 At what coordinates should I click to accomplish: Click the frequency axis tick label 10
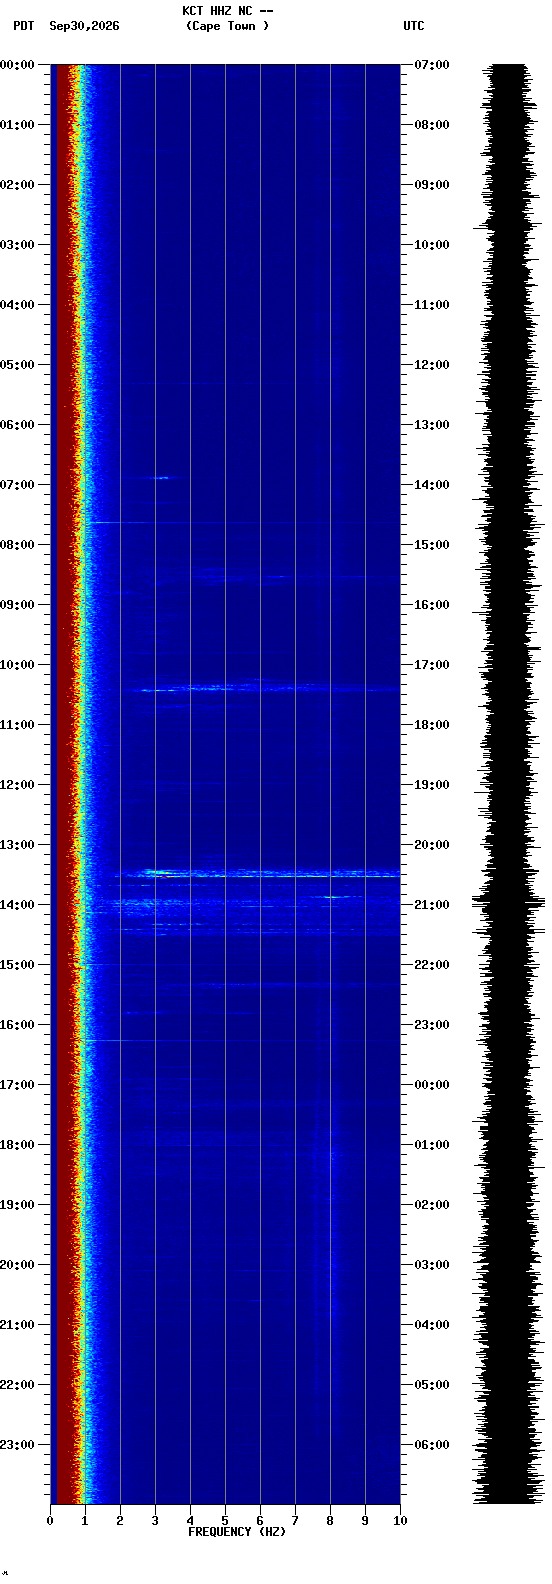click(x=400, y=1521)
